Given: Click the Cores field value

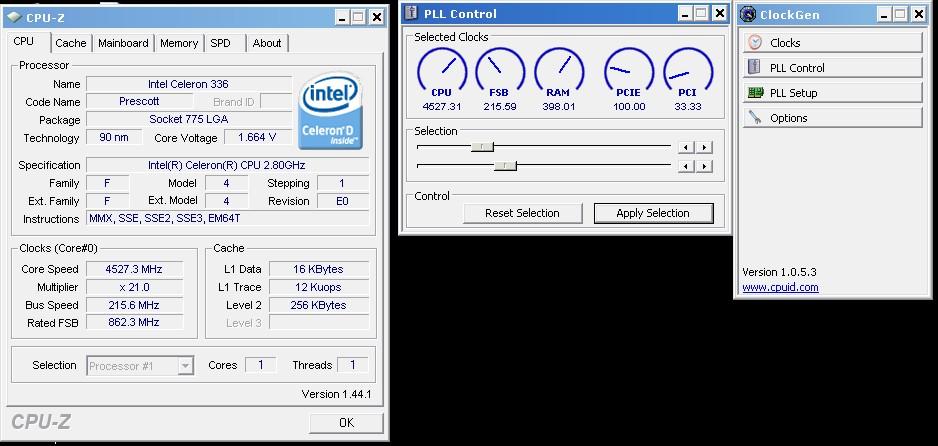Looking at the screenshot, I should click(x=261, y=365).
